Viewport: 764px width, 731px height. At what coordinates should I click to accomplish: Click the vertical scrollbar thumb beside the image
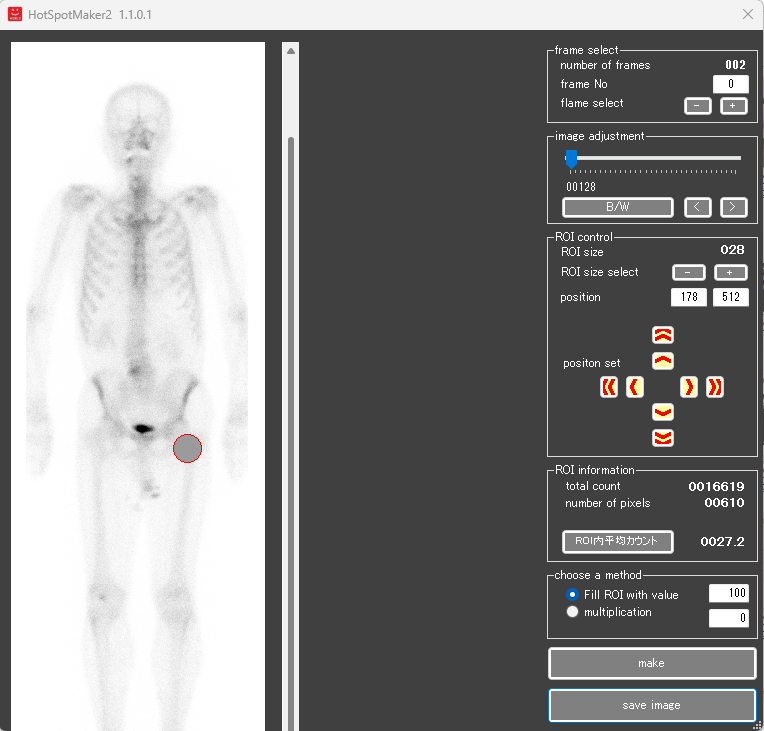click(x=291, y=434)
